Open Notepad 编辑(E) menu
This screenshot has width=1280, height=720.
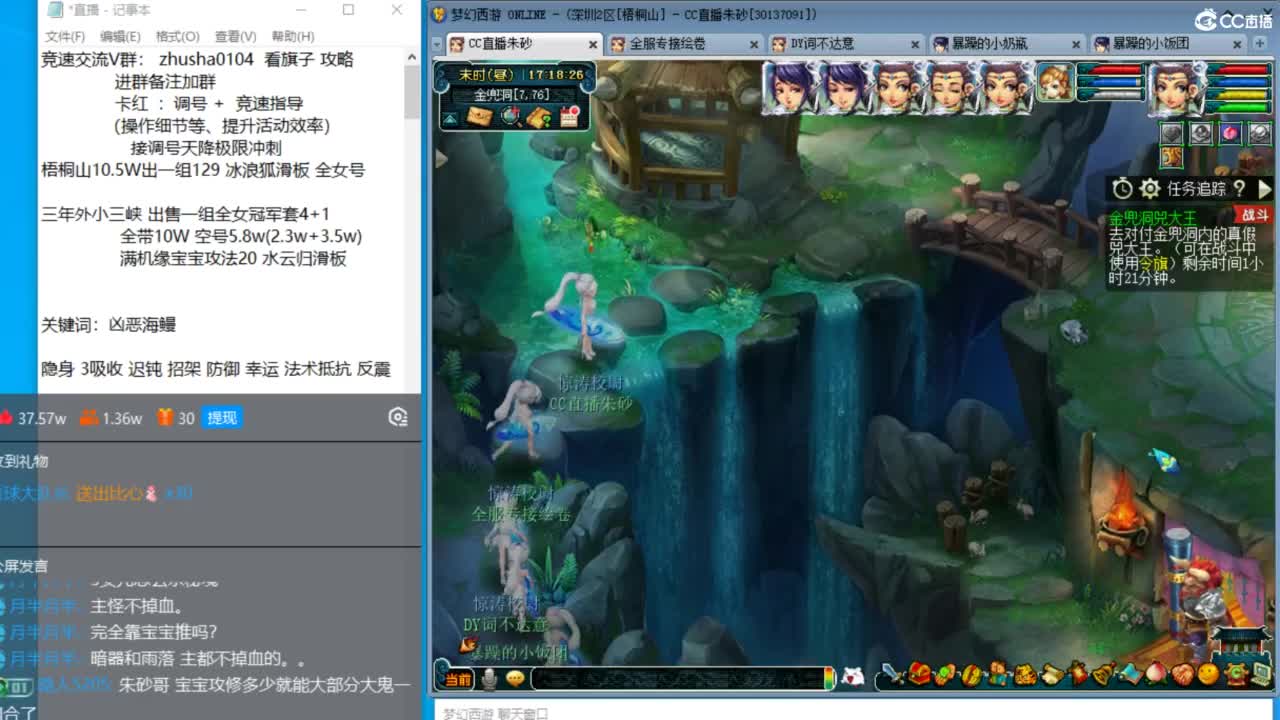[120, 36]
